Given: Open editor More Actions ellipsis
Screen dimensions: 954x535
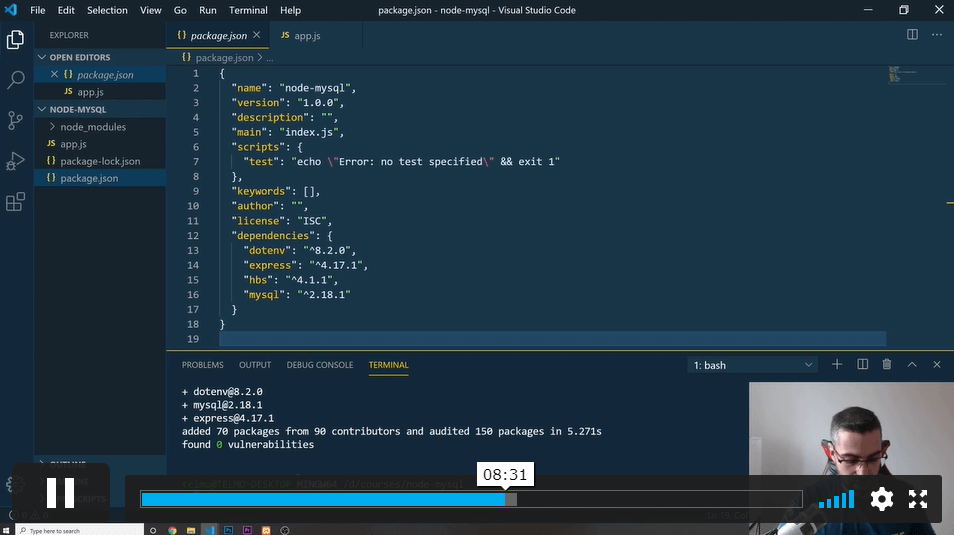Looking at the screenshot, I should 937,35.
